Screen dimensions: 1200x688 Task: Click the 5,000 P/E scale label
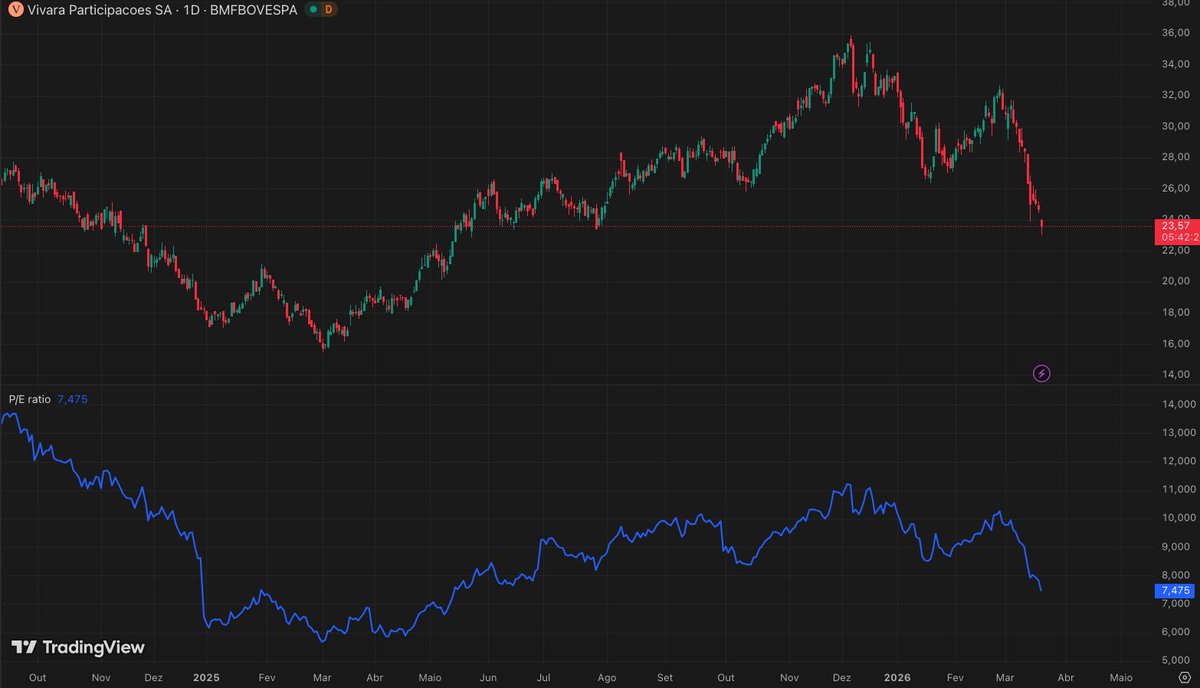coord(1176,661)
